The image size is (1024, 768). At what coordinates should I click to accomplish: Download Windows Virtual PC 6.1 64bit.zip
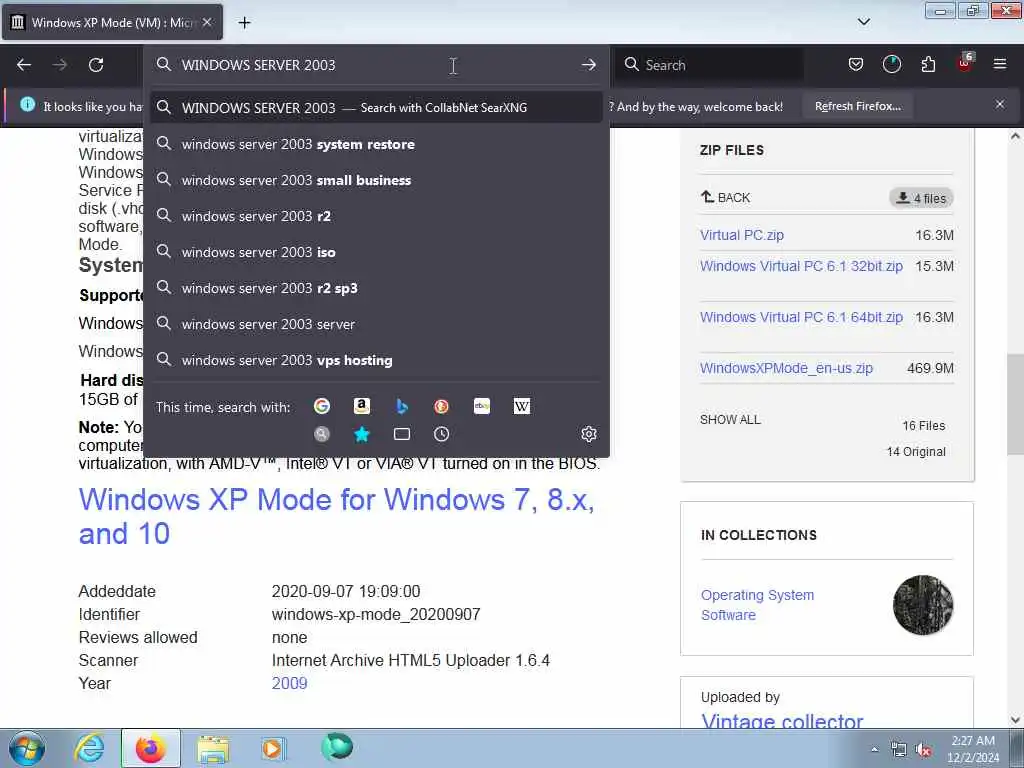coord(801,317)
